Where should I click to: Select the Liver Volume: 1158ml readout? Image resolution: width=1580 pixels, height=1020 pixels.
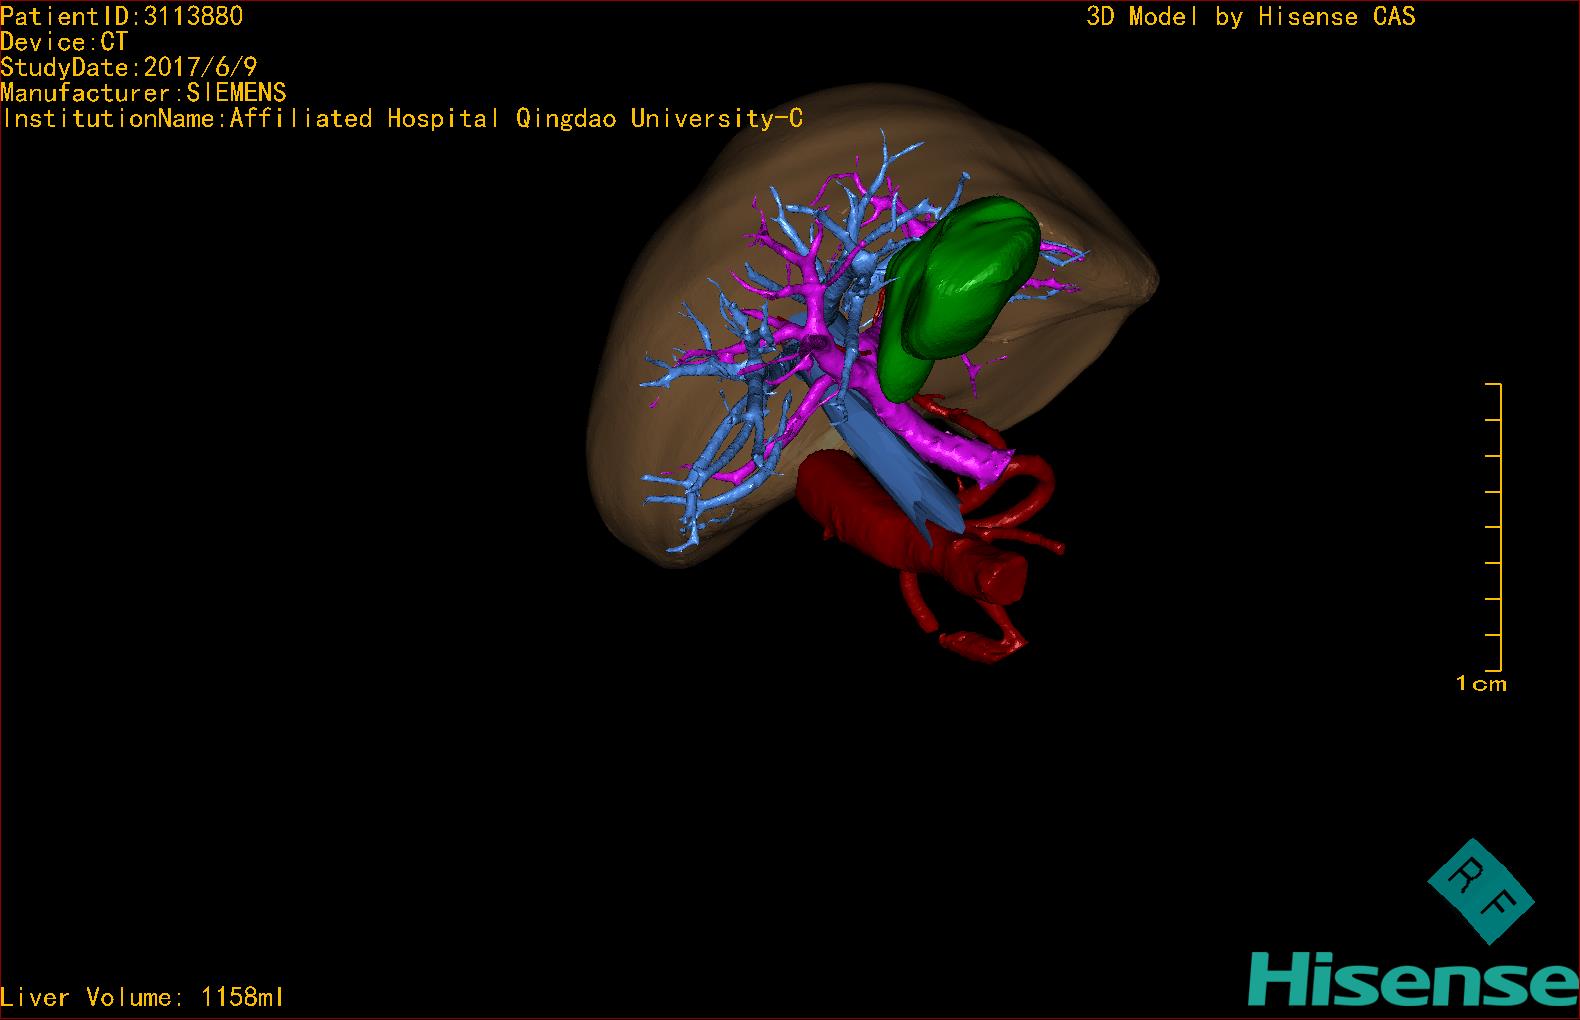point(142,997)
